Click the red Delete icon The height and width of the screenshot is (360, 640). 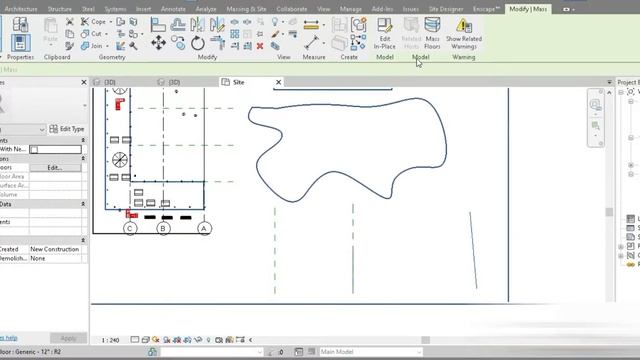(260, 46)
